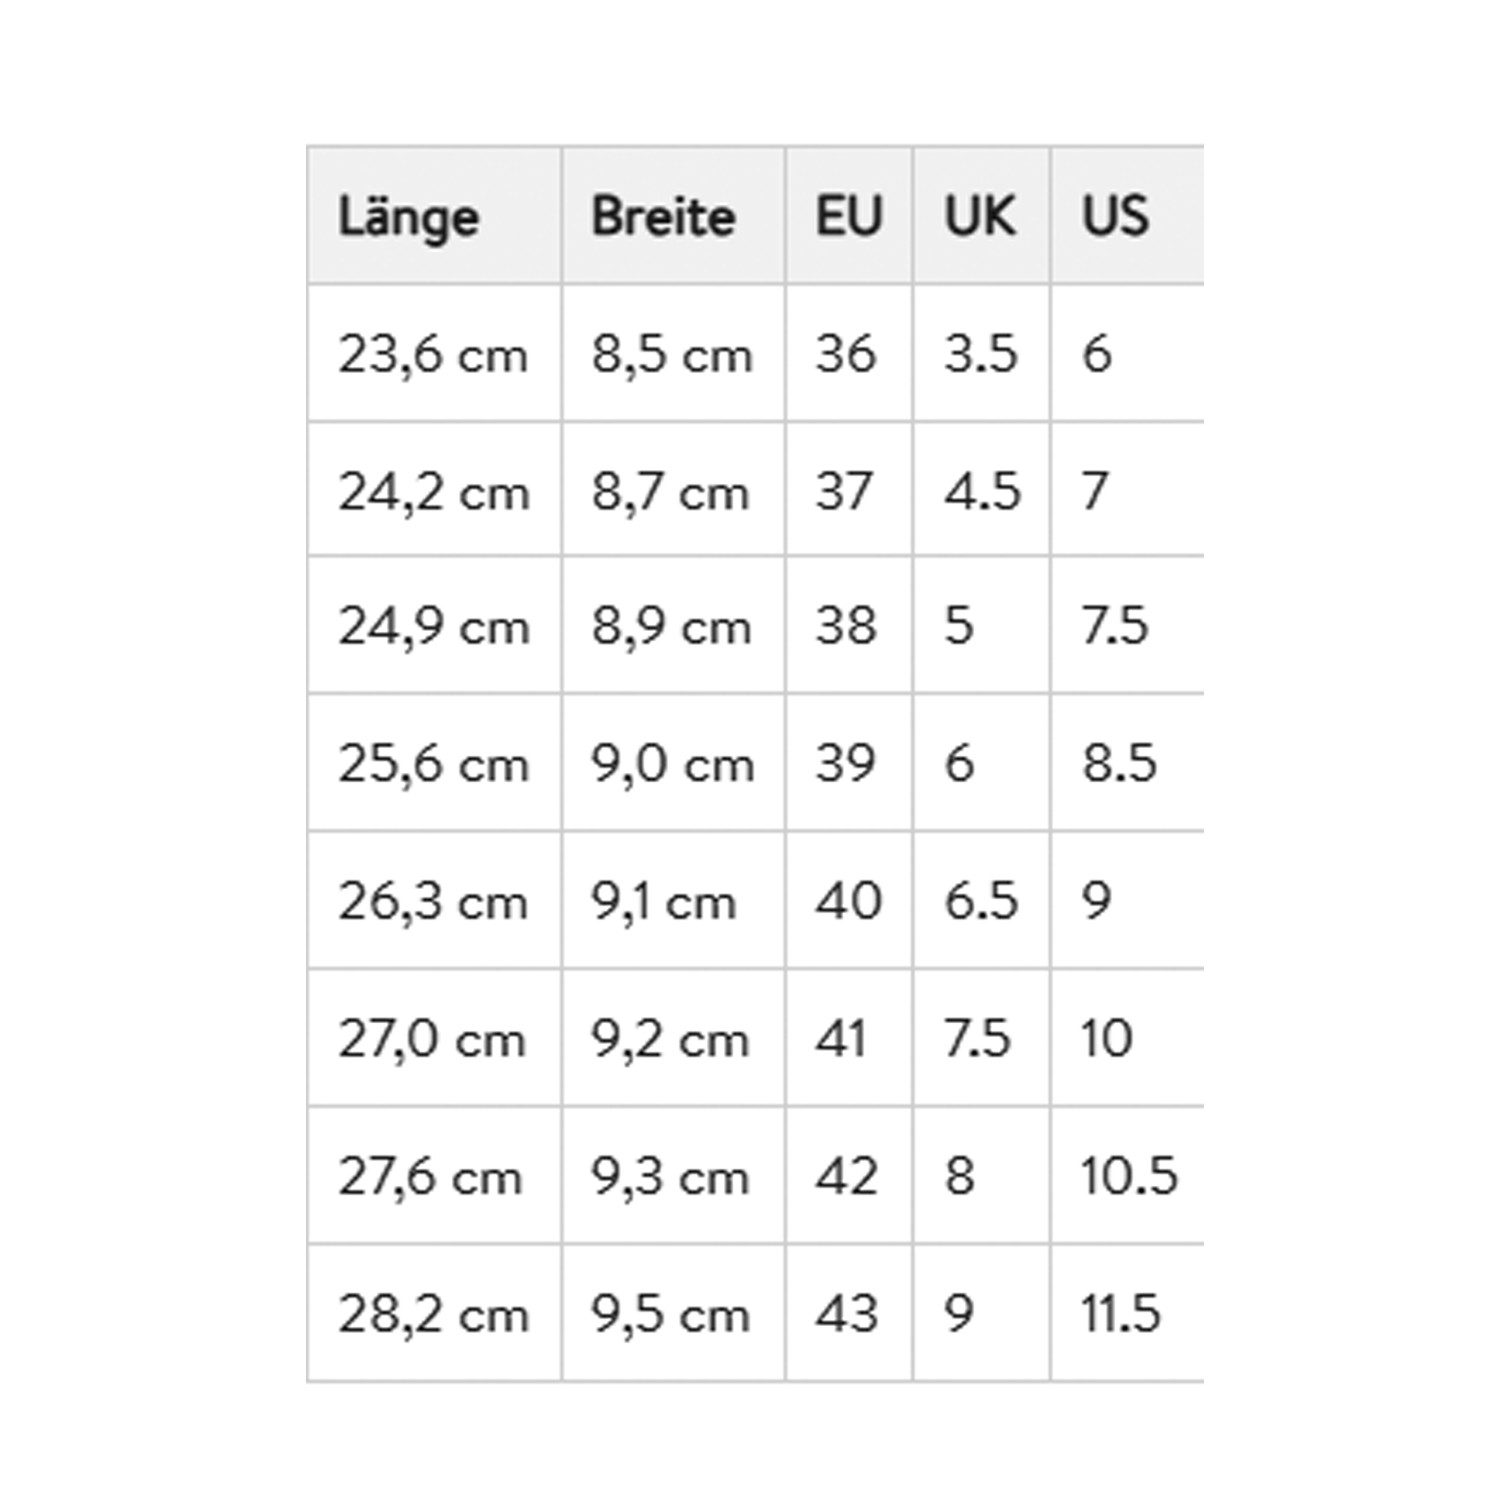Click the Breite column header

point(663,216)
